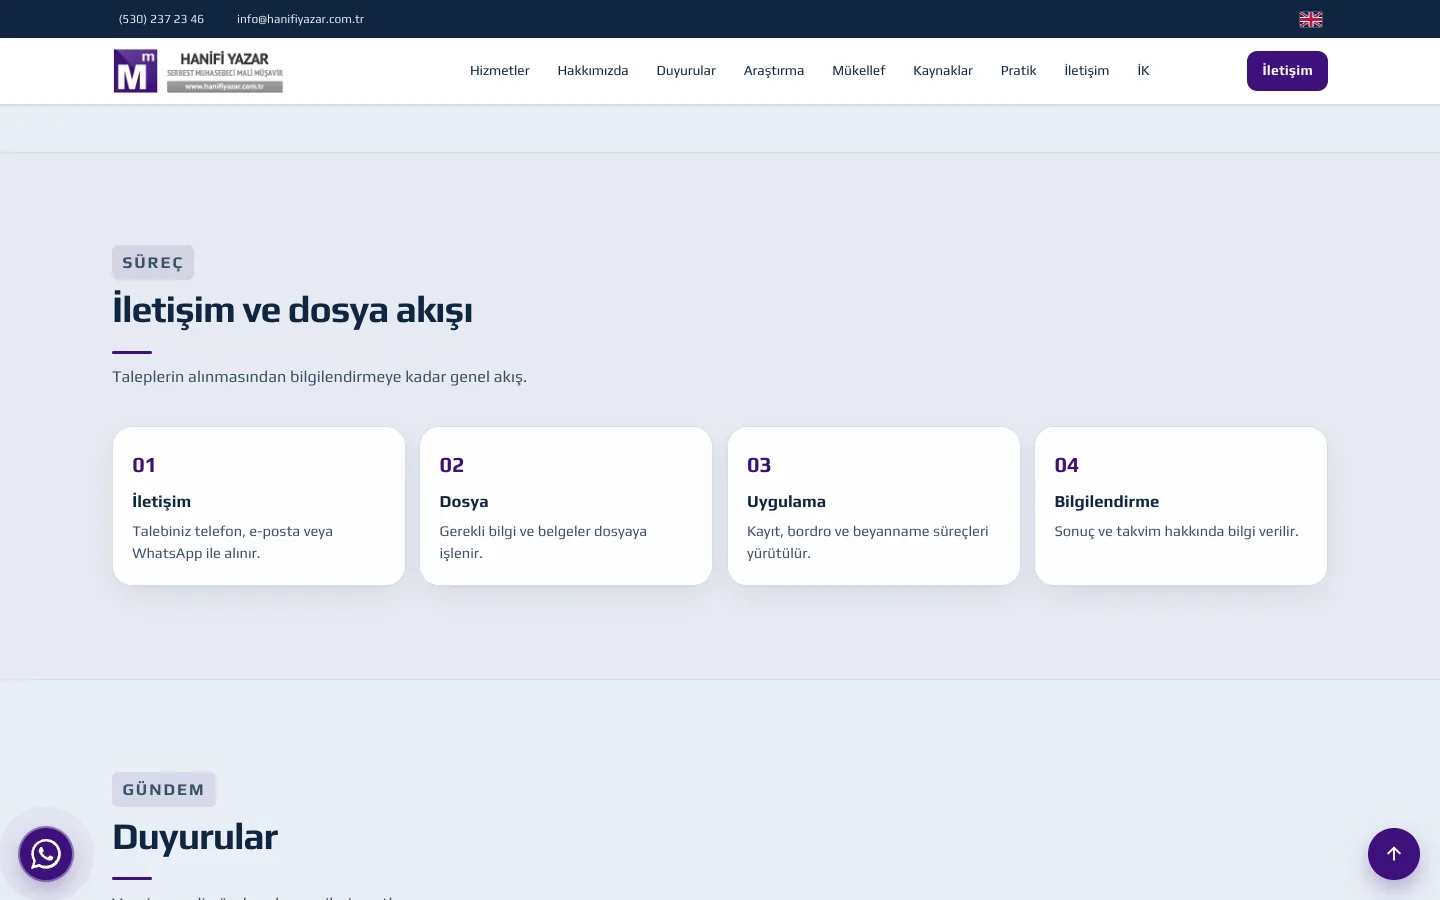Image resolution: width=1440 pixels, height=900 pixels.
Task: Select card 02 Dosya
Action: coord(566,506)
